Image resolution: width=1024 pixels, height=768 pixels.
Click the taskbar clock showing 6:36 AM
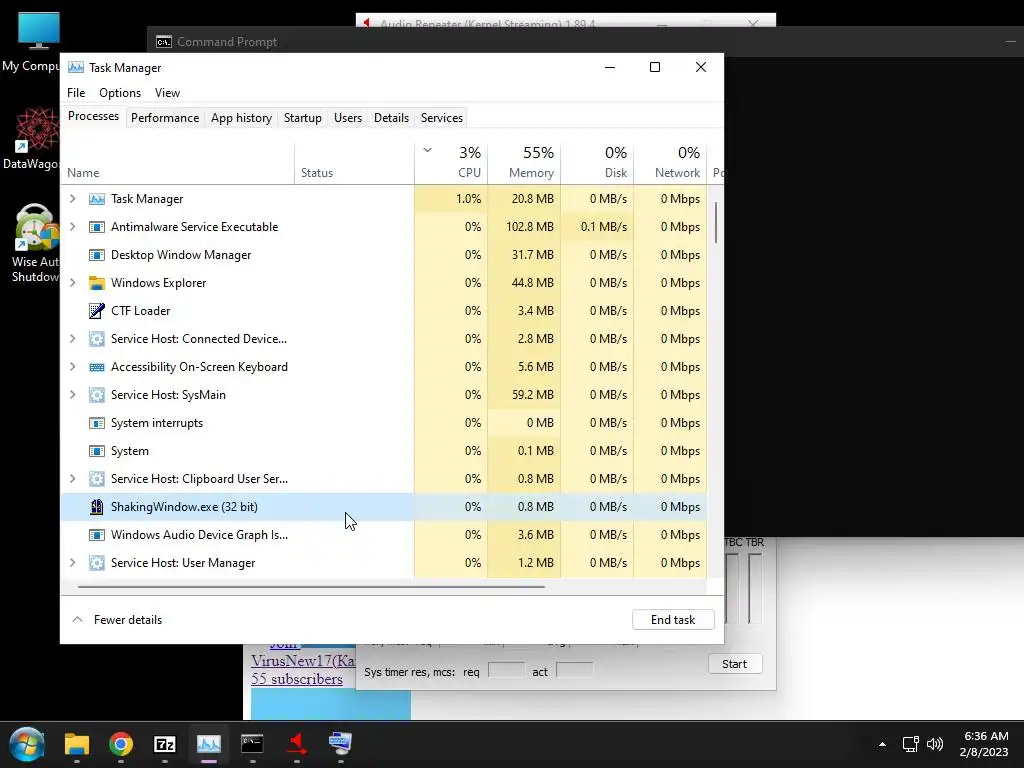(986, 744)
